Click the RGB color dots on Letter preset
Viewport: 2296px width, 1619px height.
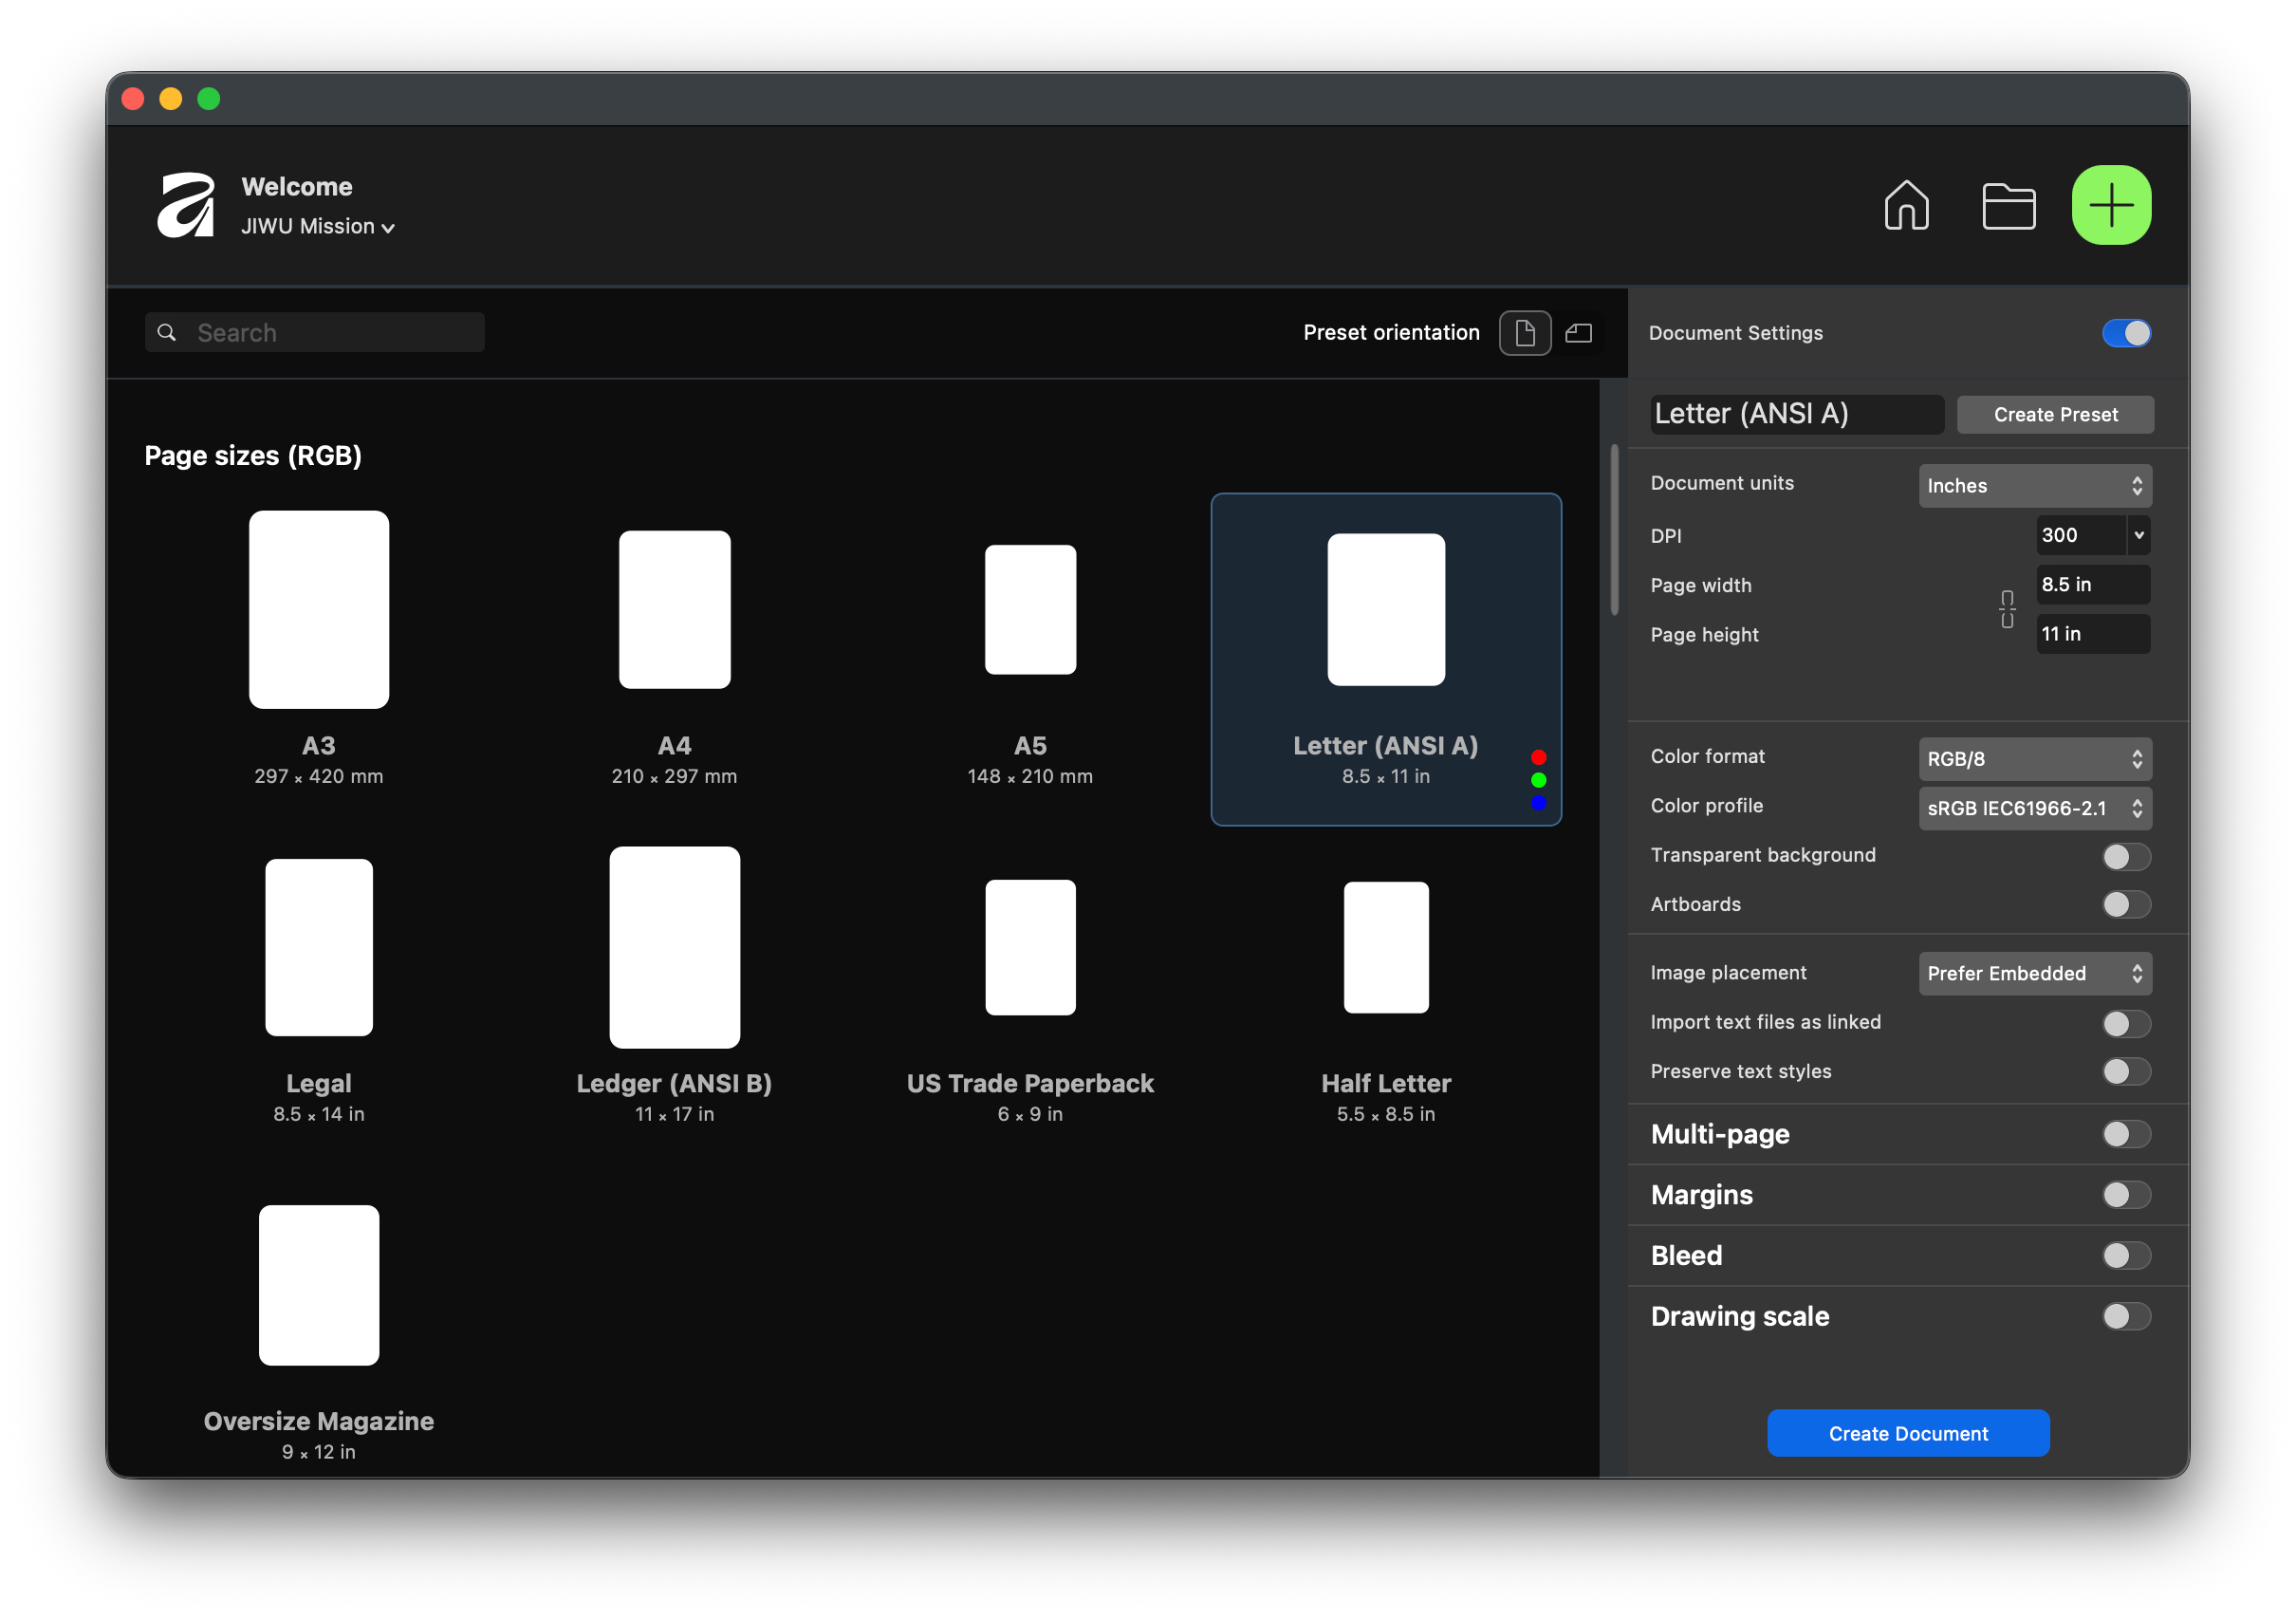[x=1538, y=780]
